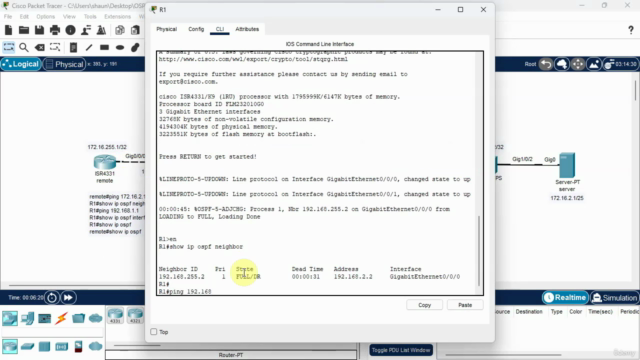Select the Switches subcategory icon
Image resolution: width=640 pixels, height=360 pixels.
click(27, 347)
